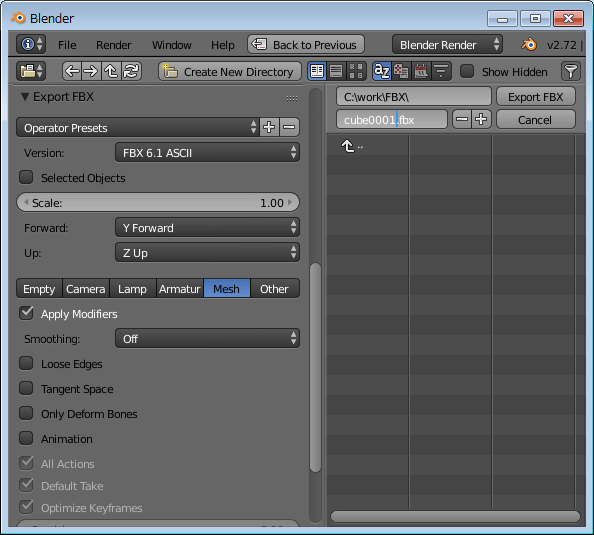
Task: Click the file name field cube0001.fbx
Action: pos(392,119)
